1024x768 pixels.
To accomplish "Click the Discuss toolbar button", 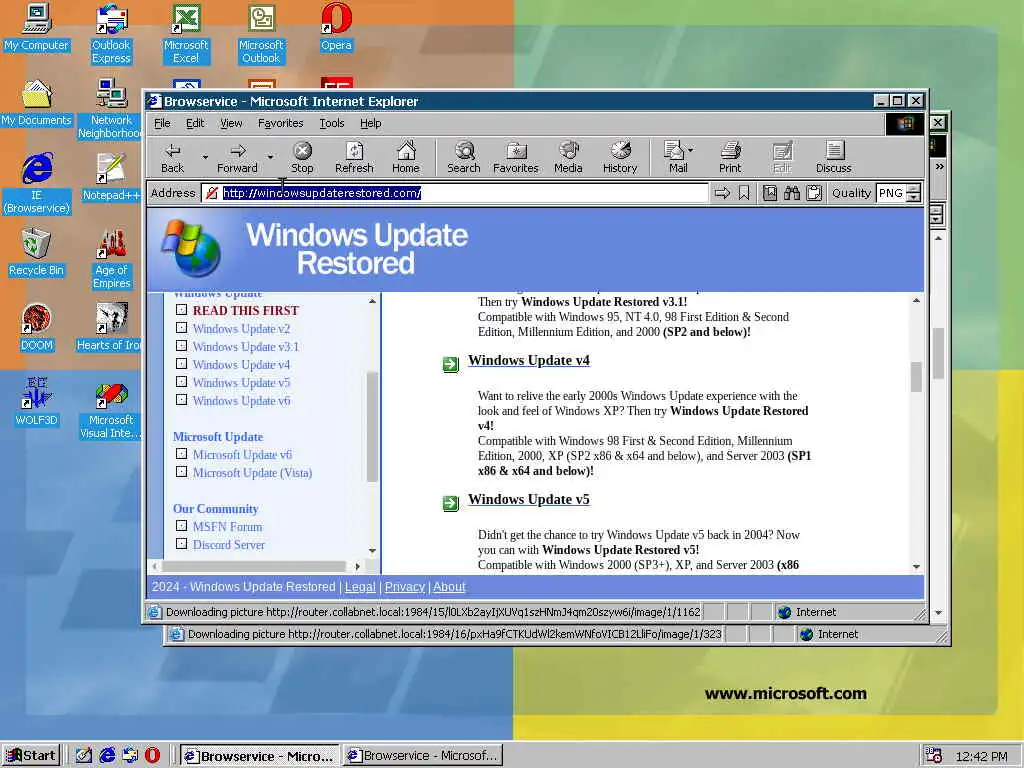I will click(x=834, y=158).
